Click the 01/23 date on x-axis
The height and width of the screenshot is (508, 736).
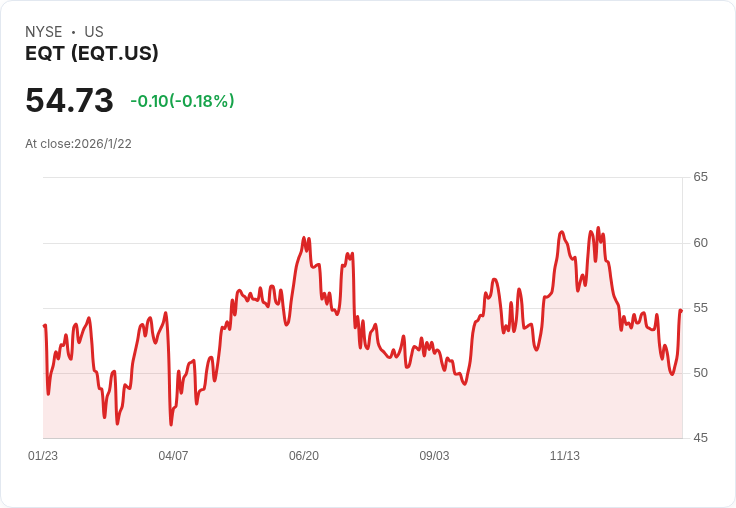[x=43, y=456]
